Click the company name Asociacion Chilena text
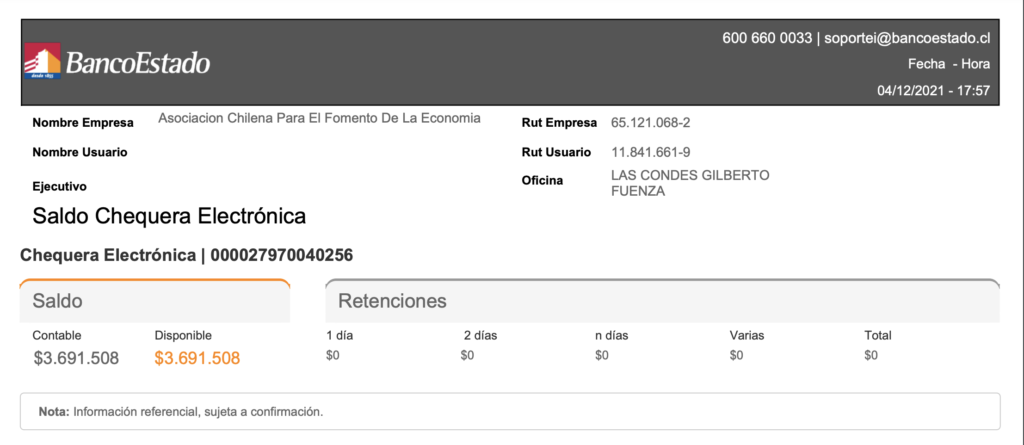 (319, 118)
